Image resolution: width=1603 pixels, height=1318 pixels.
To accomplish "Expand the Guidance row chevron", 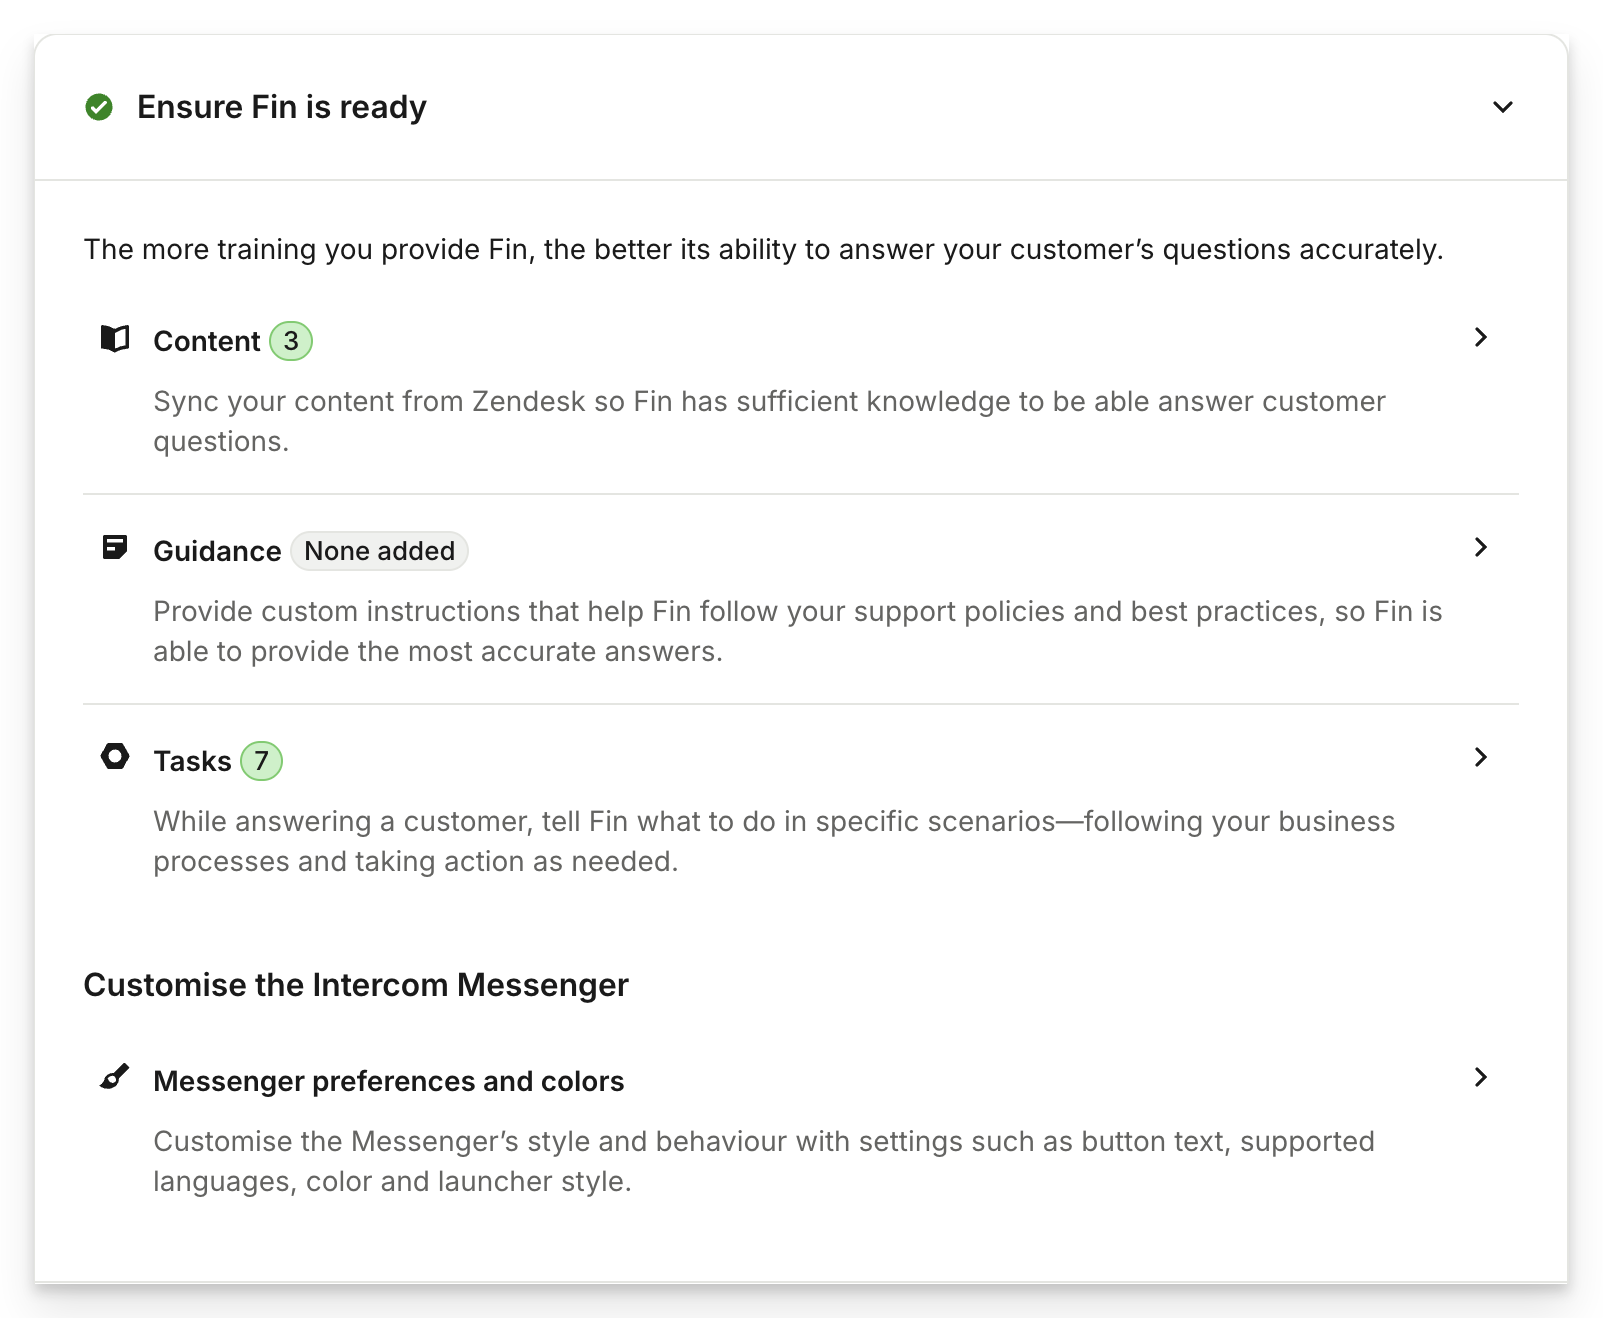I will pyautogui.click(x=1481, y=548).
